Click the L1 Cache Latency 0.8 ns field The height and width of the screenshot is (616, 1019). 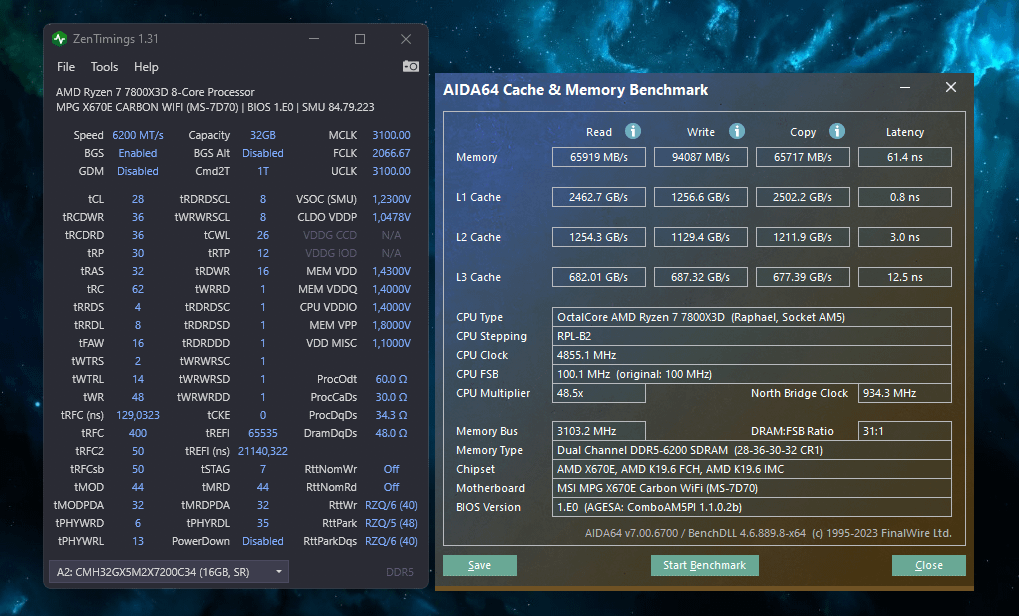click(x=905, y=197)
